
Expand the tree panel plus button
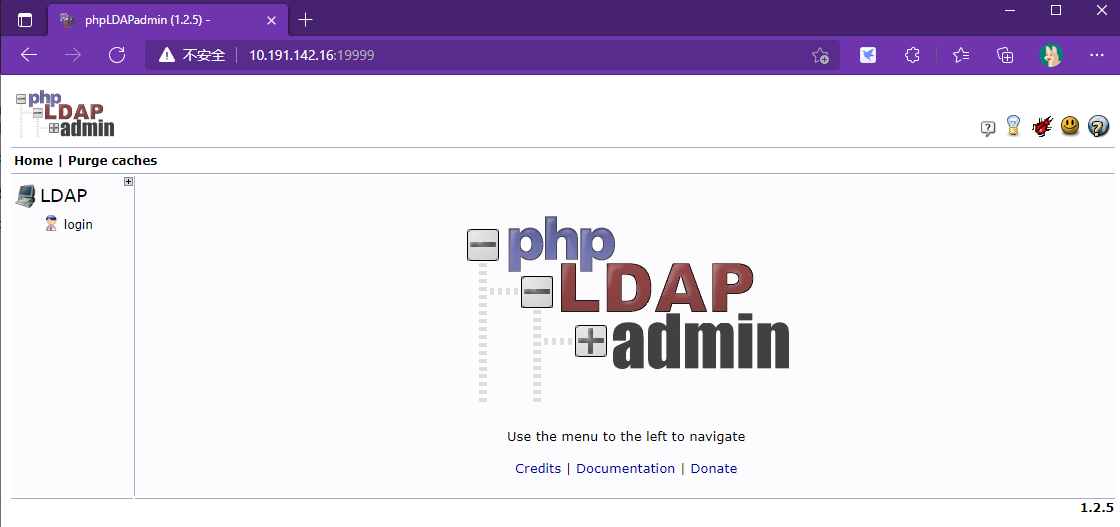click(x=129, y=181)
